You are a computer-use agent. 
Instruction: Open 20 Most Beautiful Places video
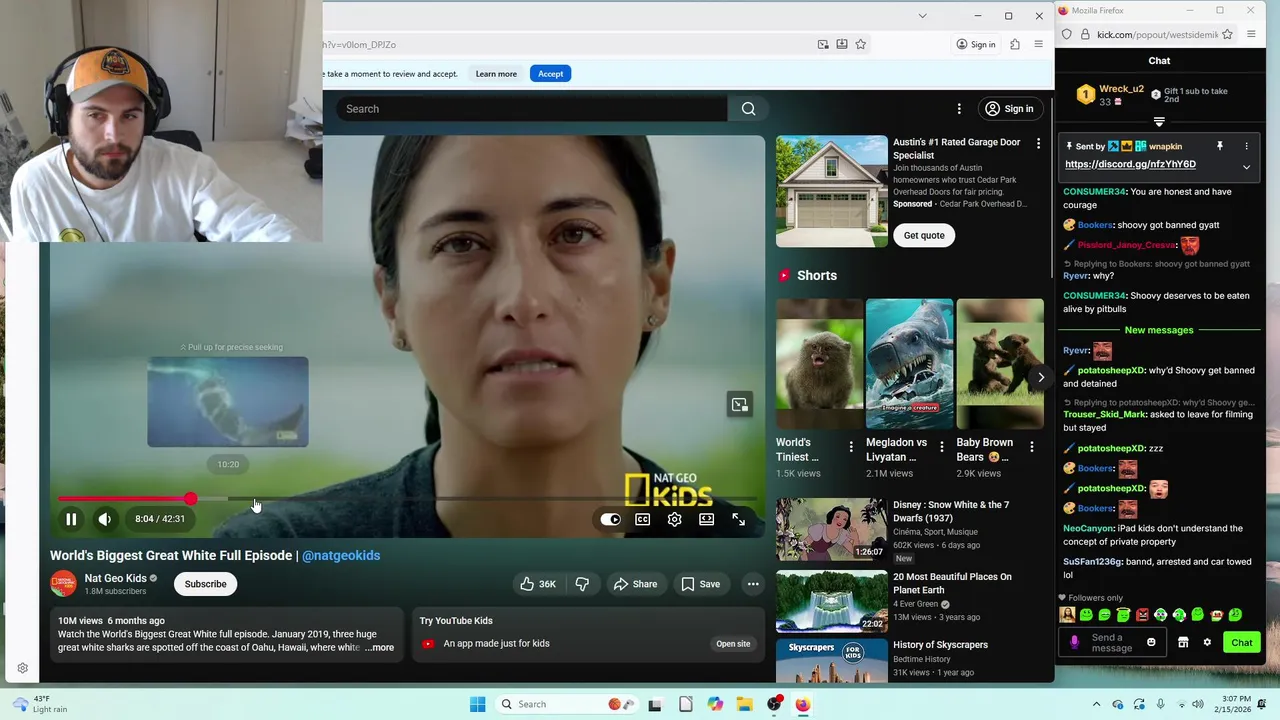[x=831, y=601]
